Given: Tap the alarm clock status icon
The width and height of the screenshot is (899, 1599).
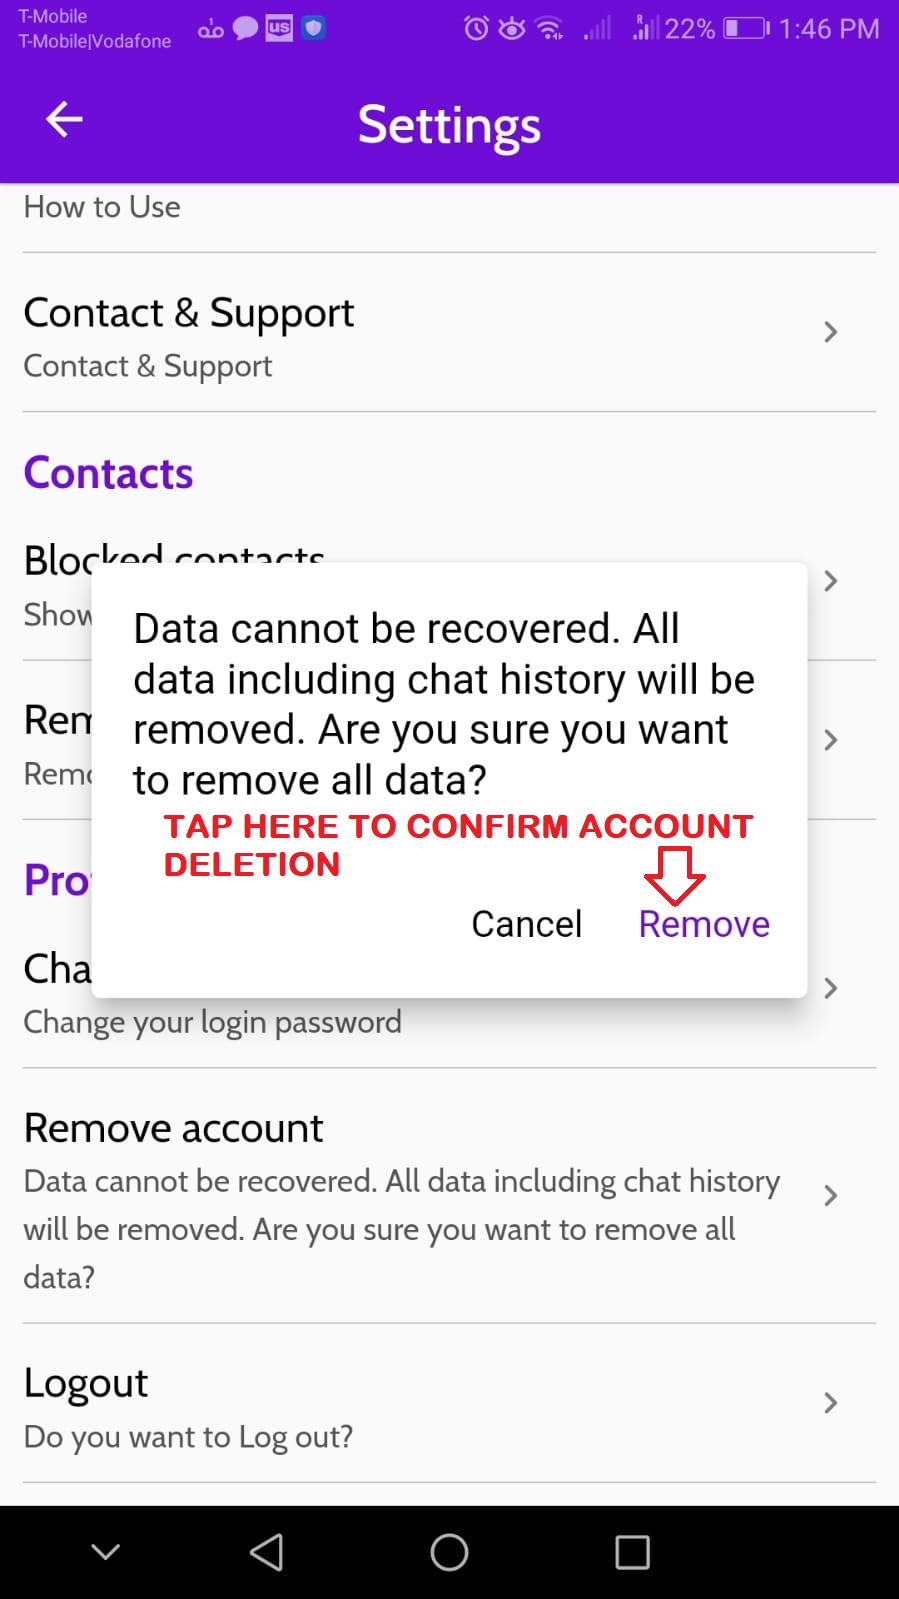Looking at the screenshot, I should point(476,28).
